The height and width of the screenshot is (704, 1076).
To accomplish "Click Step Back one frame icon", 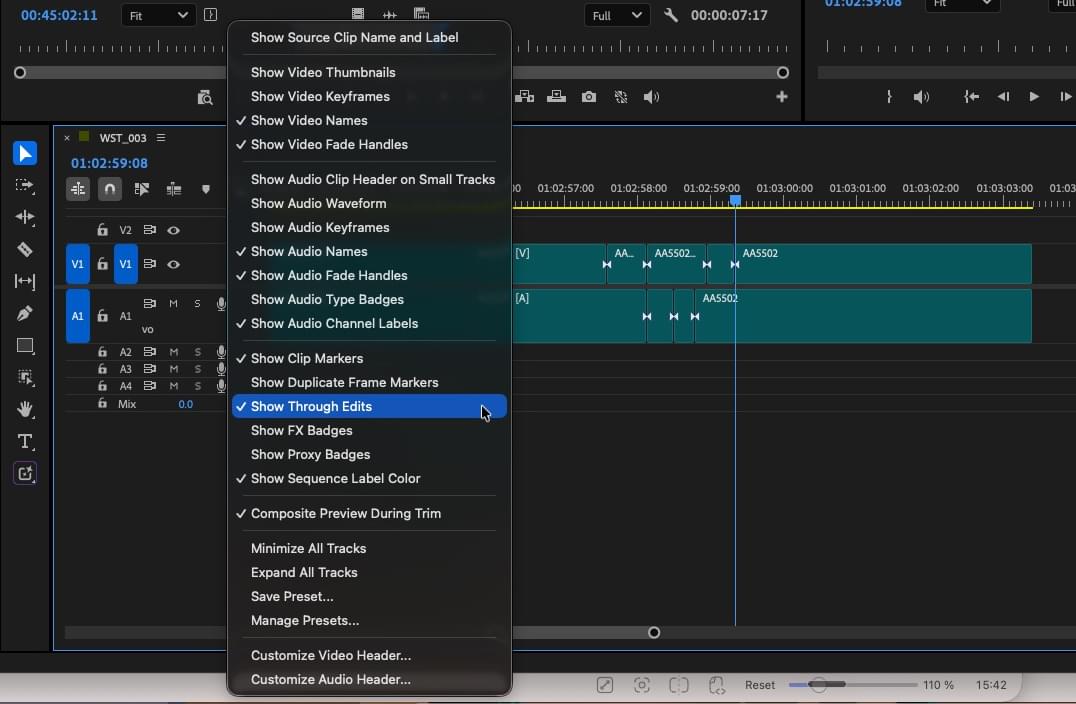I will click(x=1003, y=97).
